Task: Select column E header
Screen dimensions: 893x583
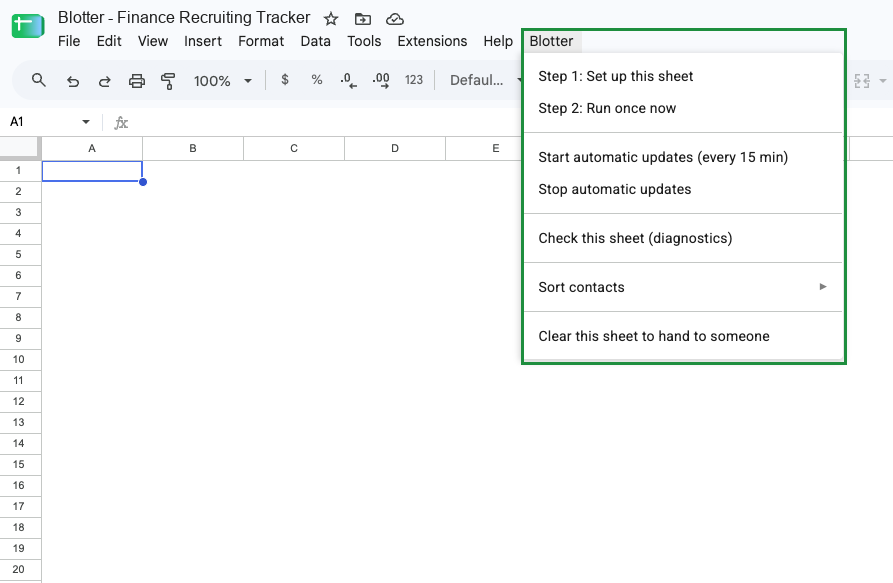Action: (495, 149)
